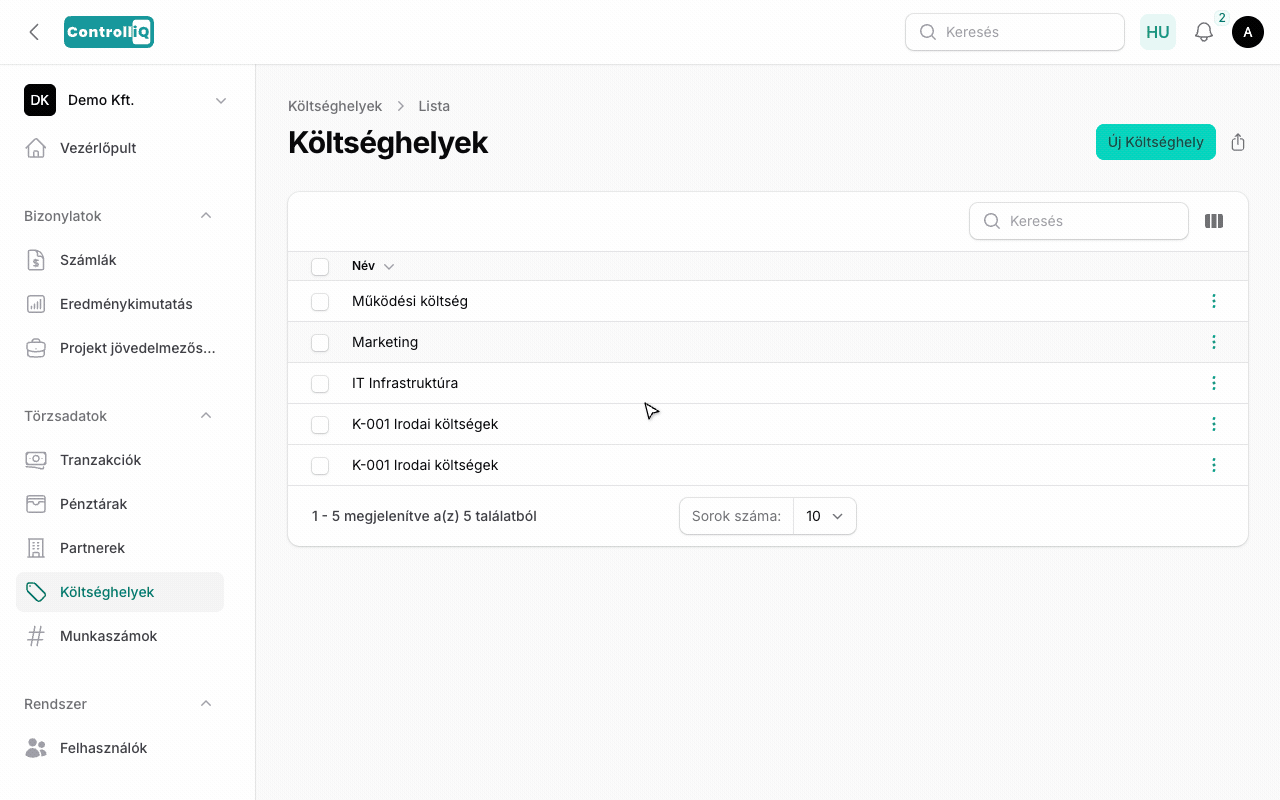Viewport: 1280px width, 800px height.
Task: Click the ControllIQ logo
Action: (x=109, y=32)
